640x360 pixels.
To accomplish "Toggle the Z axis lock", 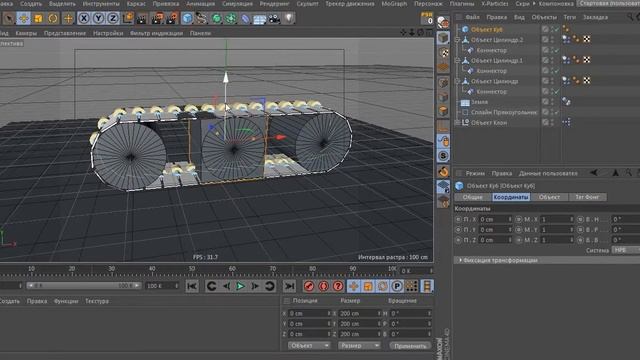I will [113, 18].
